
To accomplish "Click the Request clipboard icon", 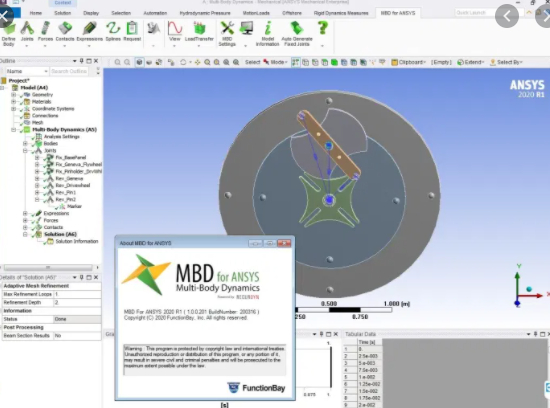I will pyautogui.click(x=132, y=29).
